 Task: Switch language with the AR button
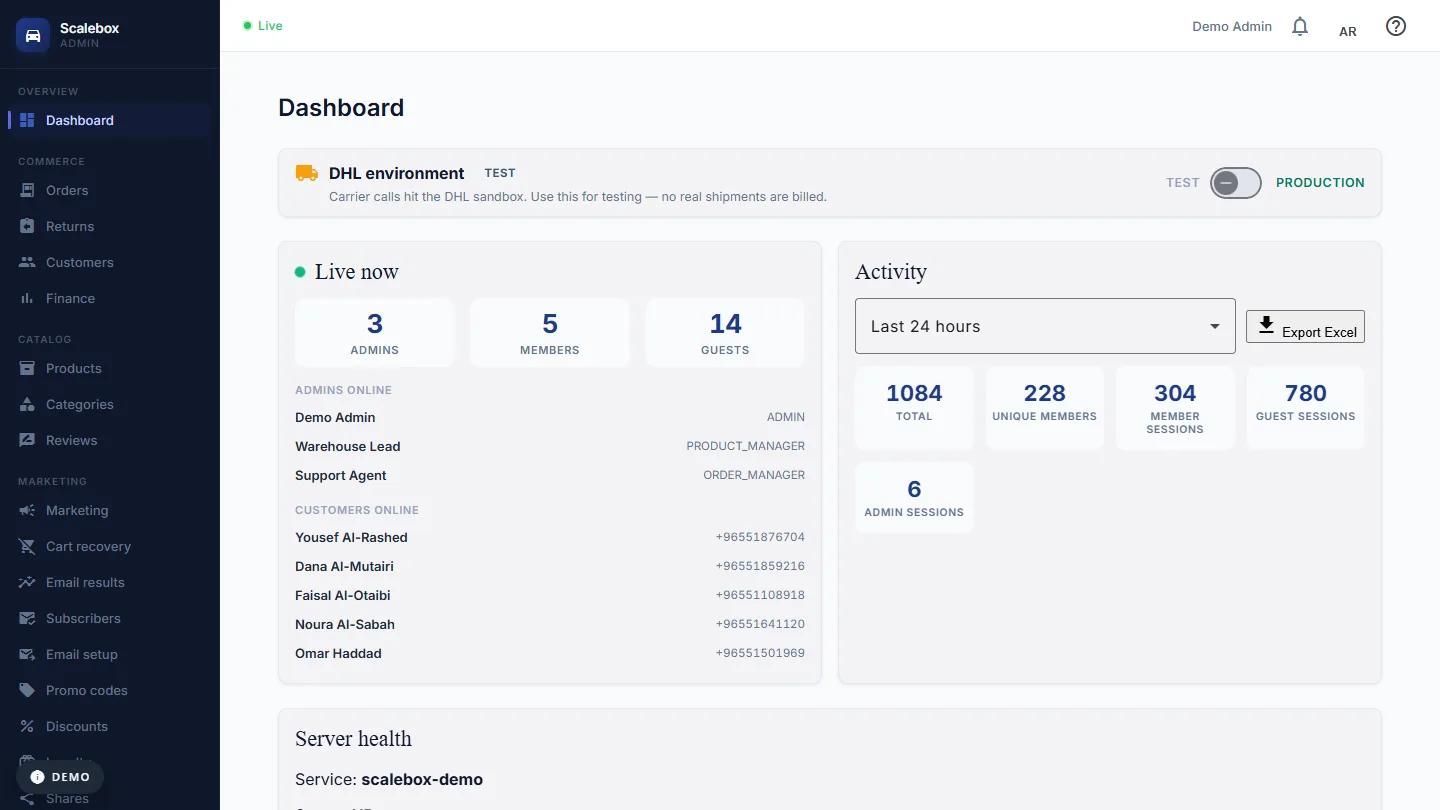click(x=1348, y=31)
